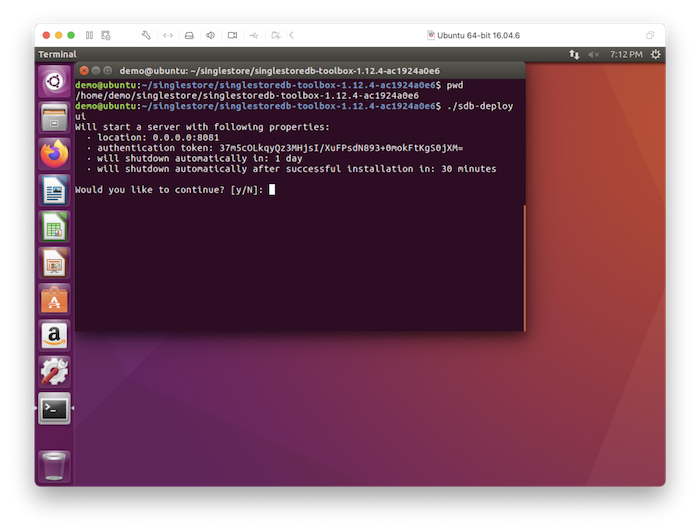Enter single window mode icon
This screenshot has width=700, height=532.
pos(650,35)
